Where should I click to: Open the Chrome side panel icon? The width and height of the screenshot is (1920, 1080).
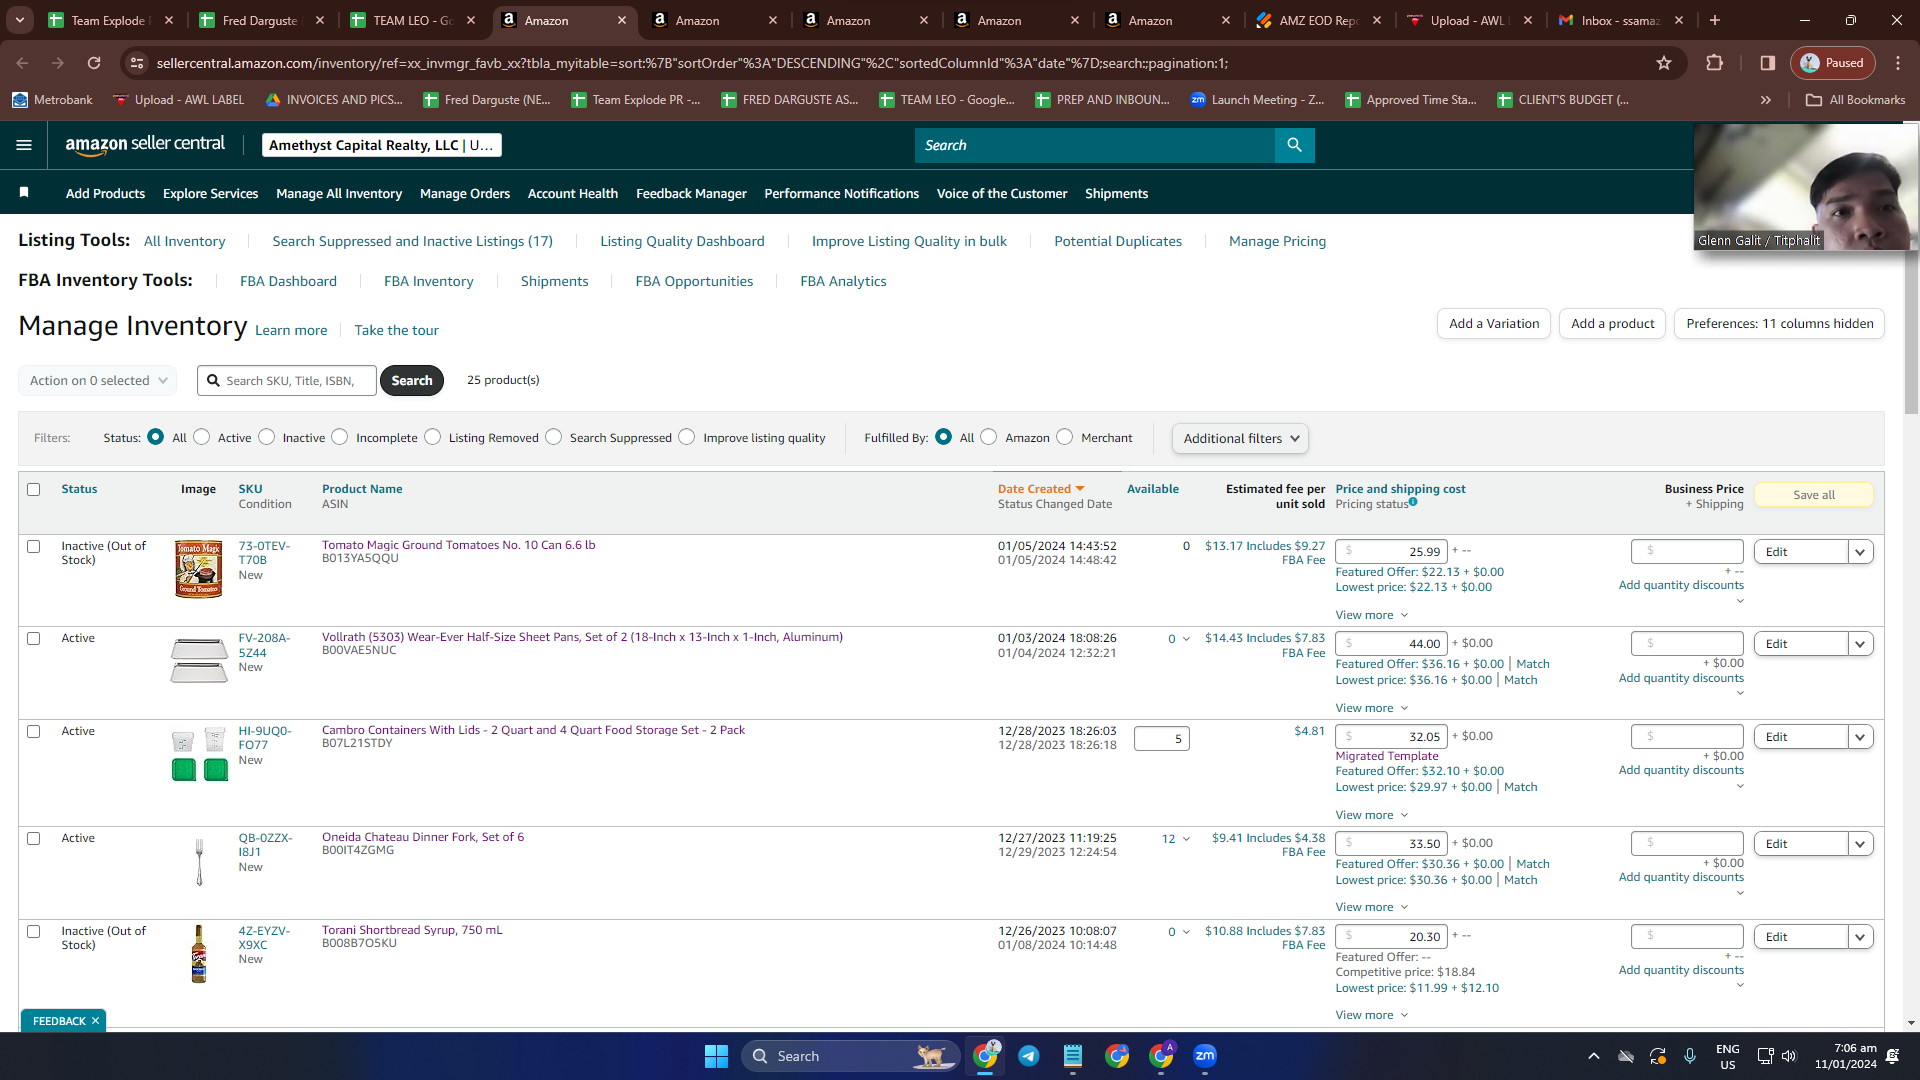[1768, 63]
